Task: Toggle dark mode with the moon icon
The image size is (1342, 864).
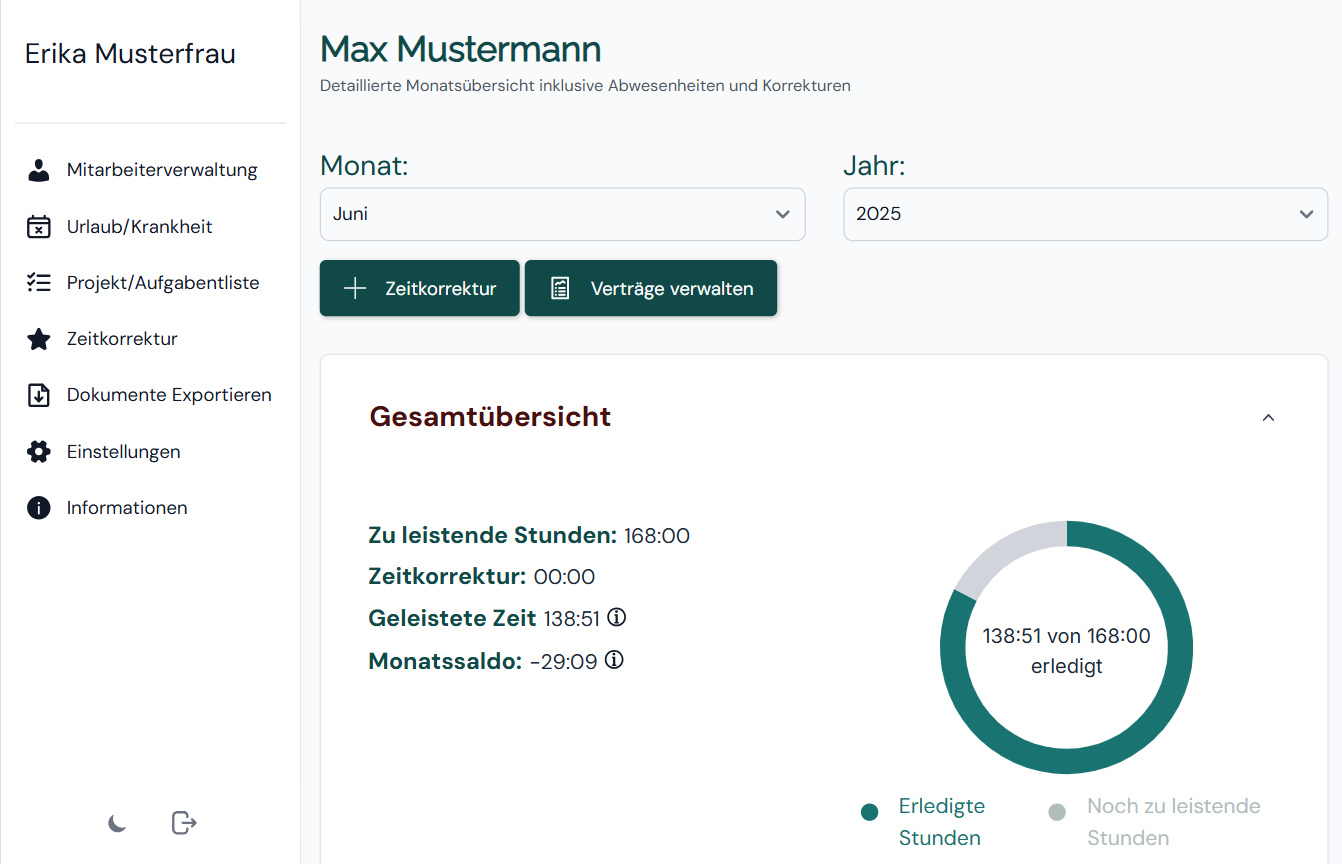Action: tap(118, 824)
